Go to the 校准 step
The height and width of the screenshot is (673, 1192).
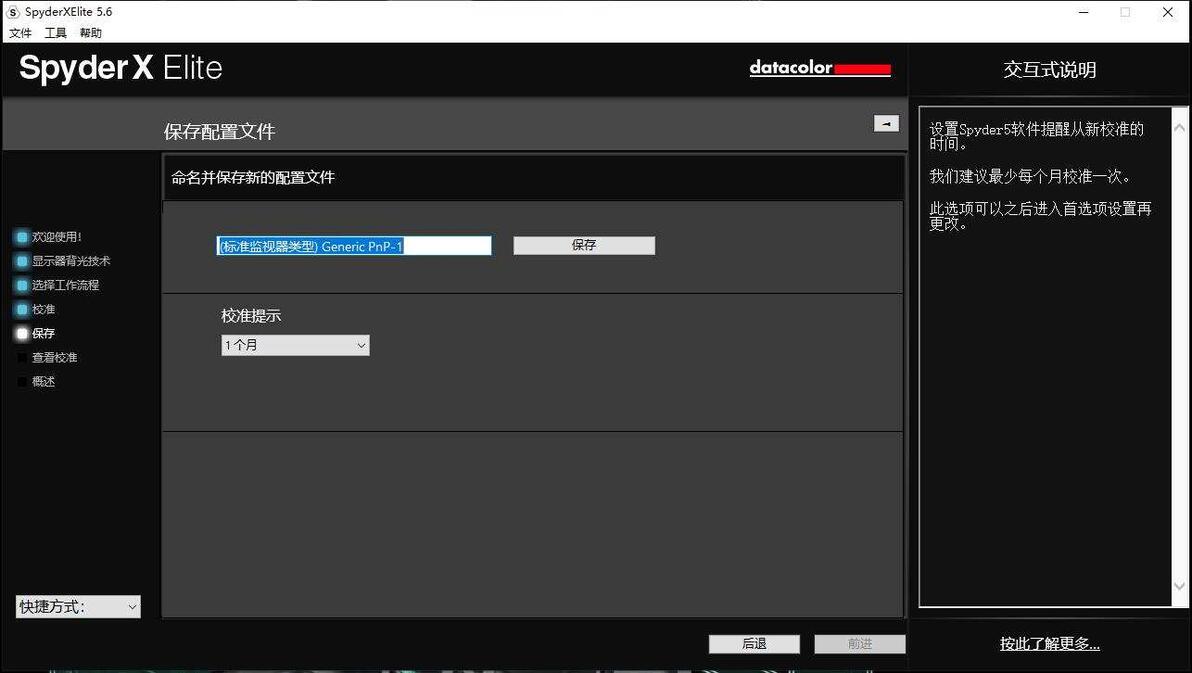point(36,310)
